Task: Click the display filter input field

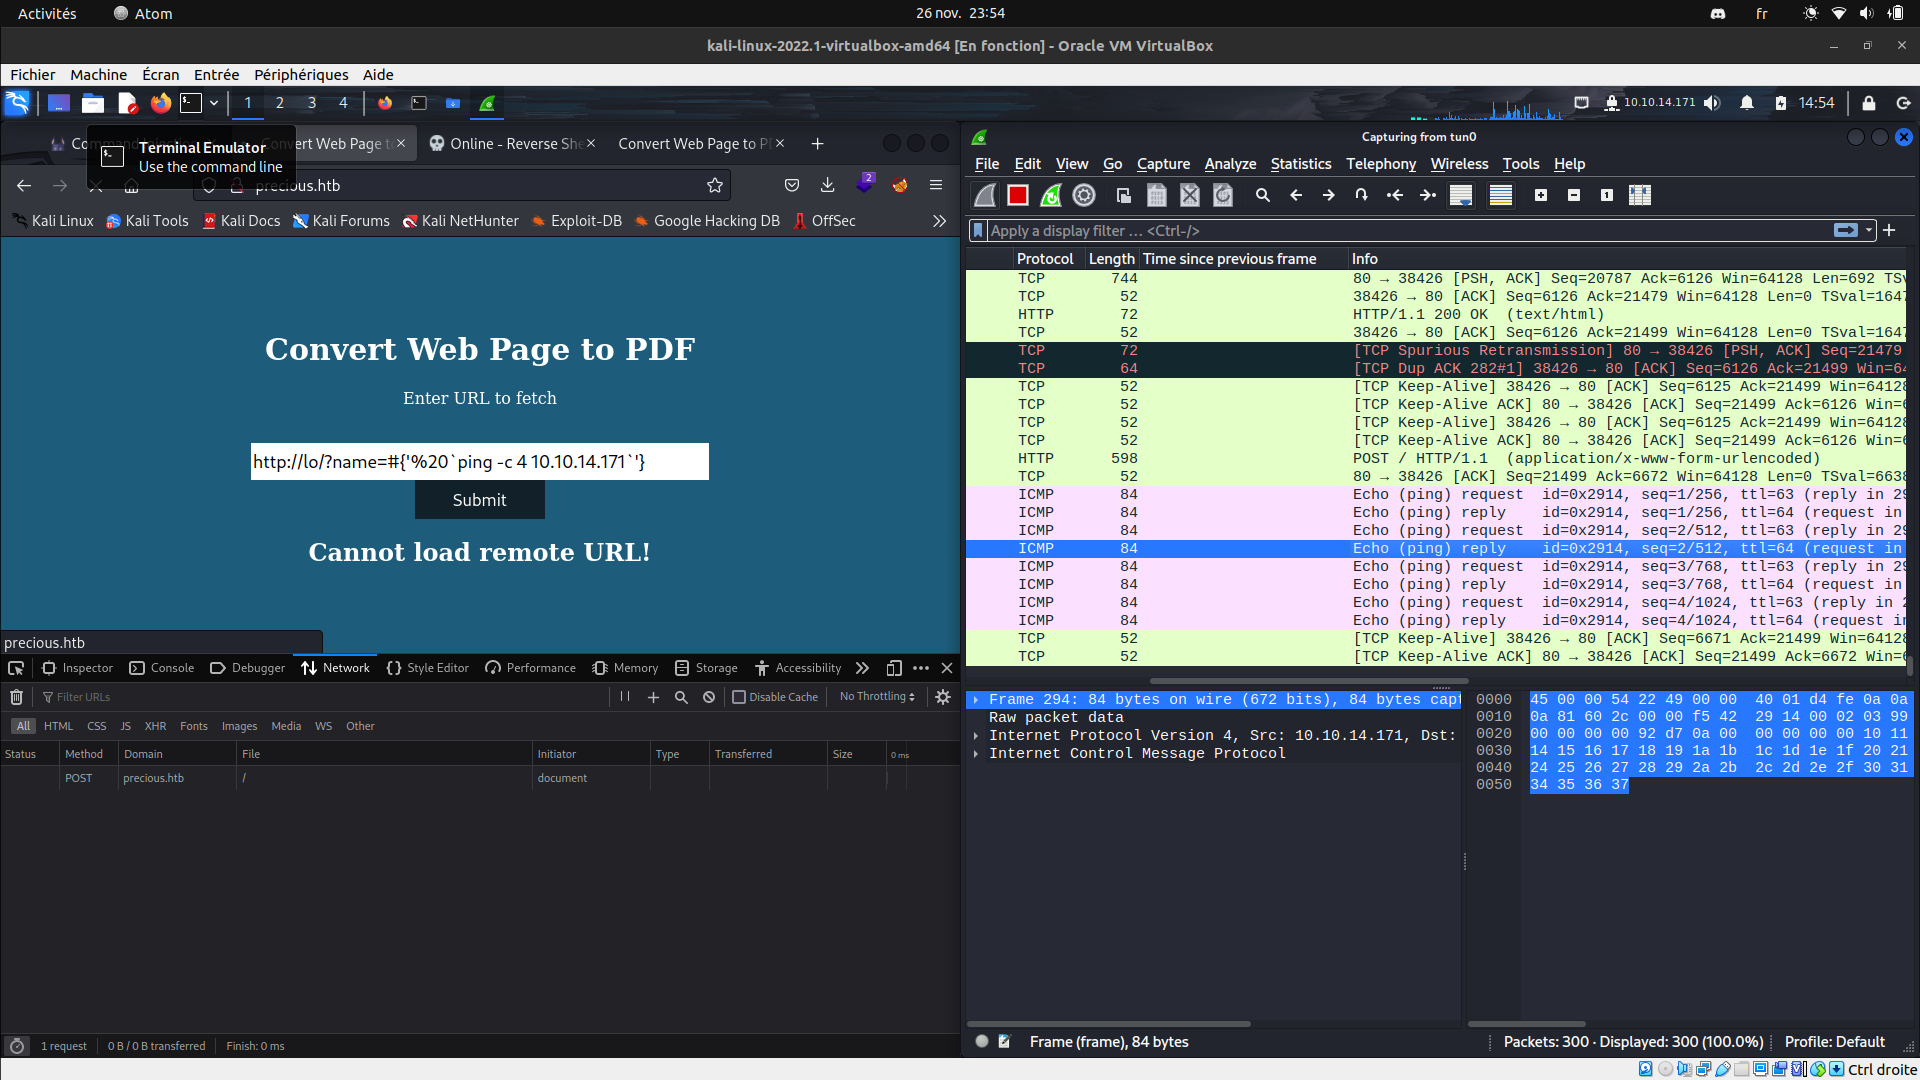Action: (x=1400, y=231)
